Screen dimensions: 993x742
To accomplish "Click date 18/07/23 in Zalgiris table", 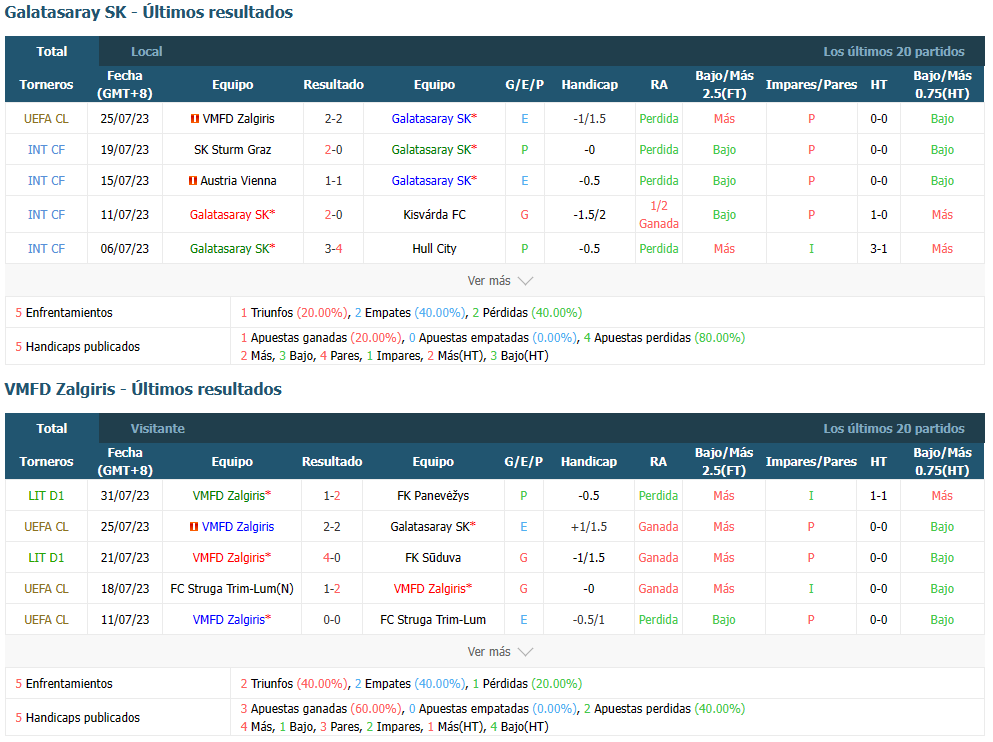I will coord(125,589).
